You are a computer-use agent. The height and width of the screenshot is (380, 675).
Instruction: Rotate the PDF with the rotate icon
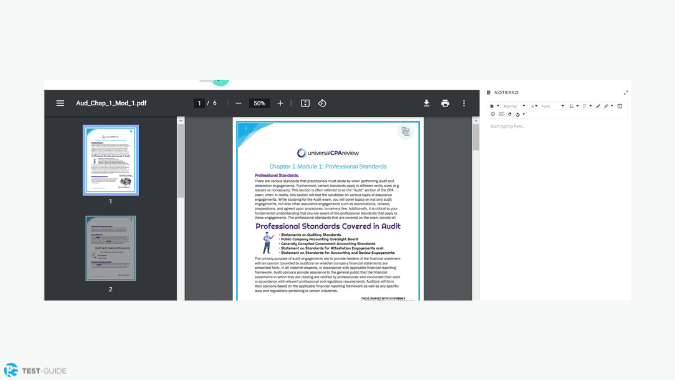pos(322,103)
